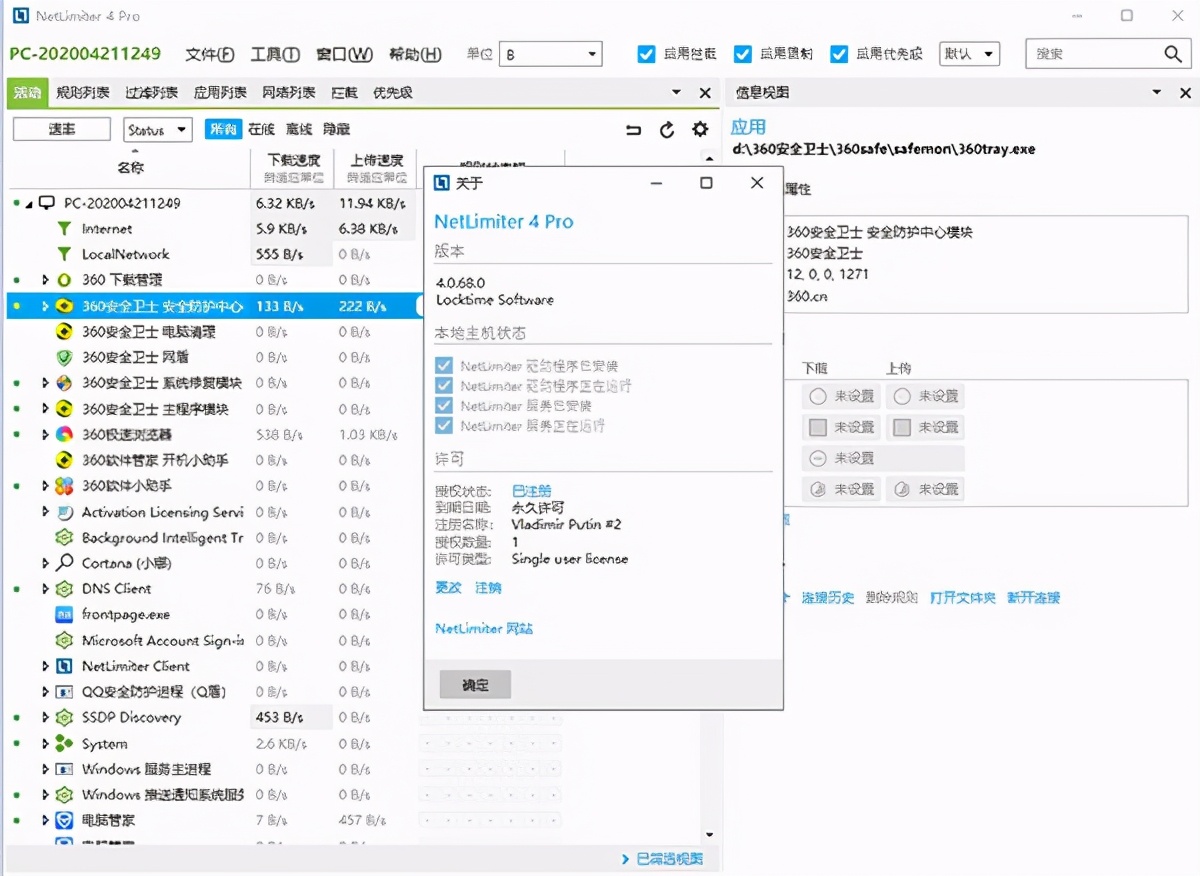Screen dimensions: 1200x876
Task: Expand the NetLimiter Client row
Action: coord(45,666)
